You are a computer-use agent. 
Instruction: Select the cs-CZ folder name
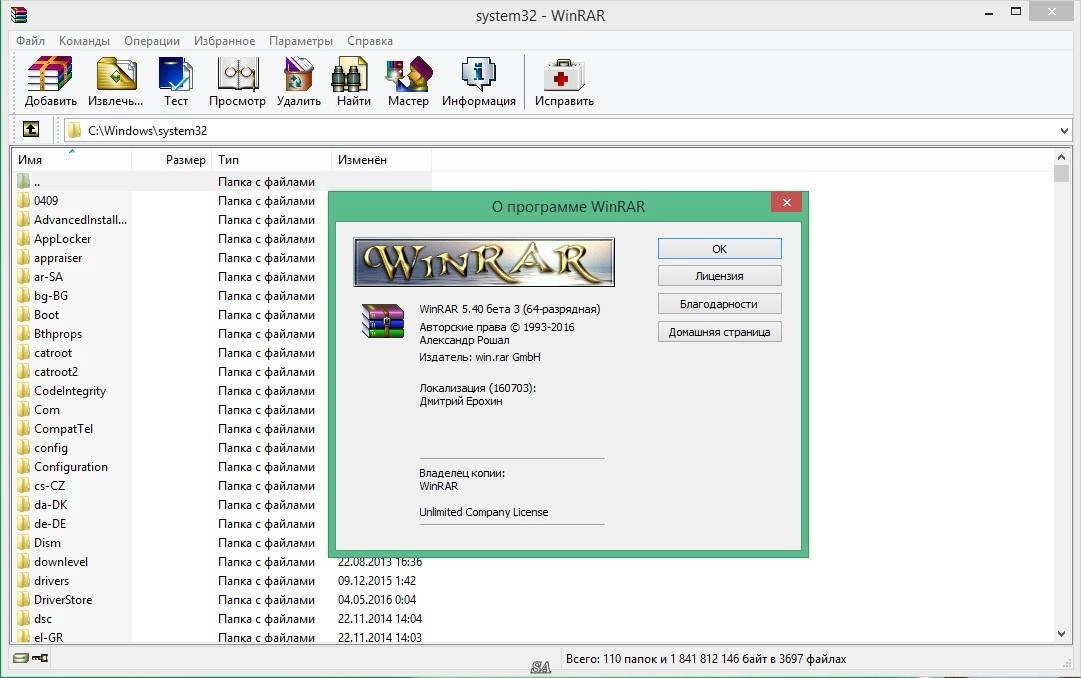pyautogui.click(x=50, y=486)
